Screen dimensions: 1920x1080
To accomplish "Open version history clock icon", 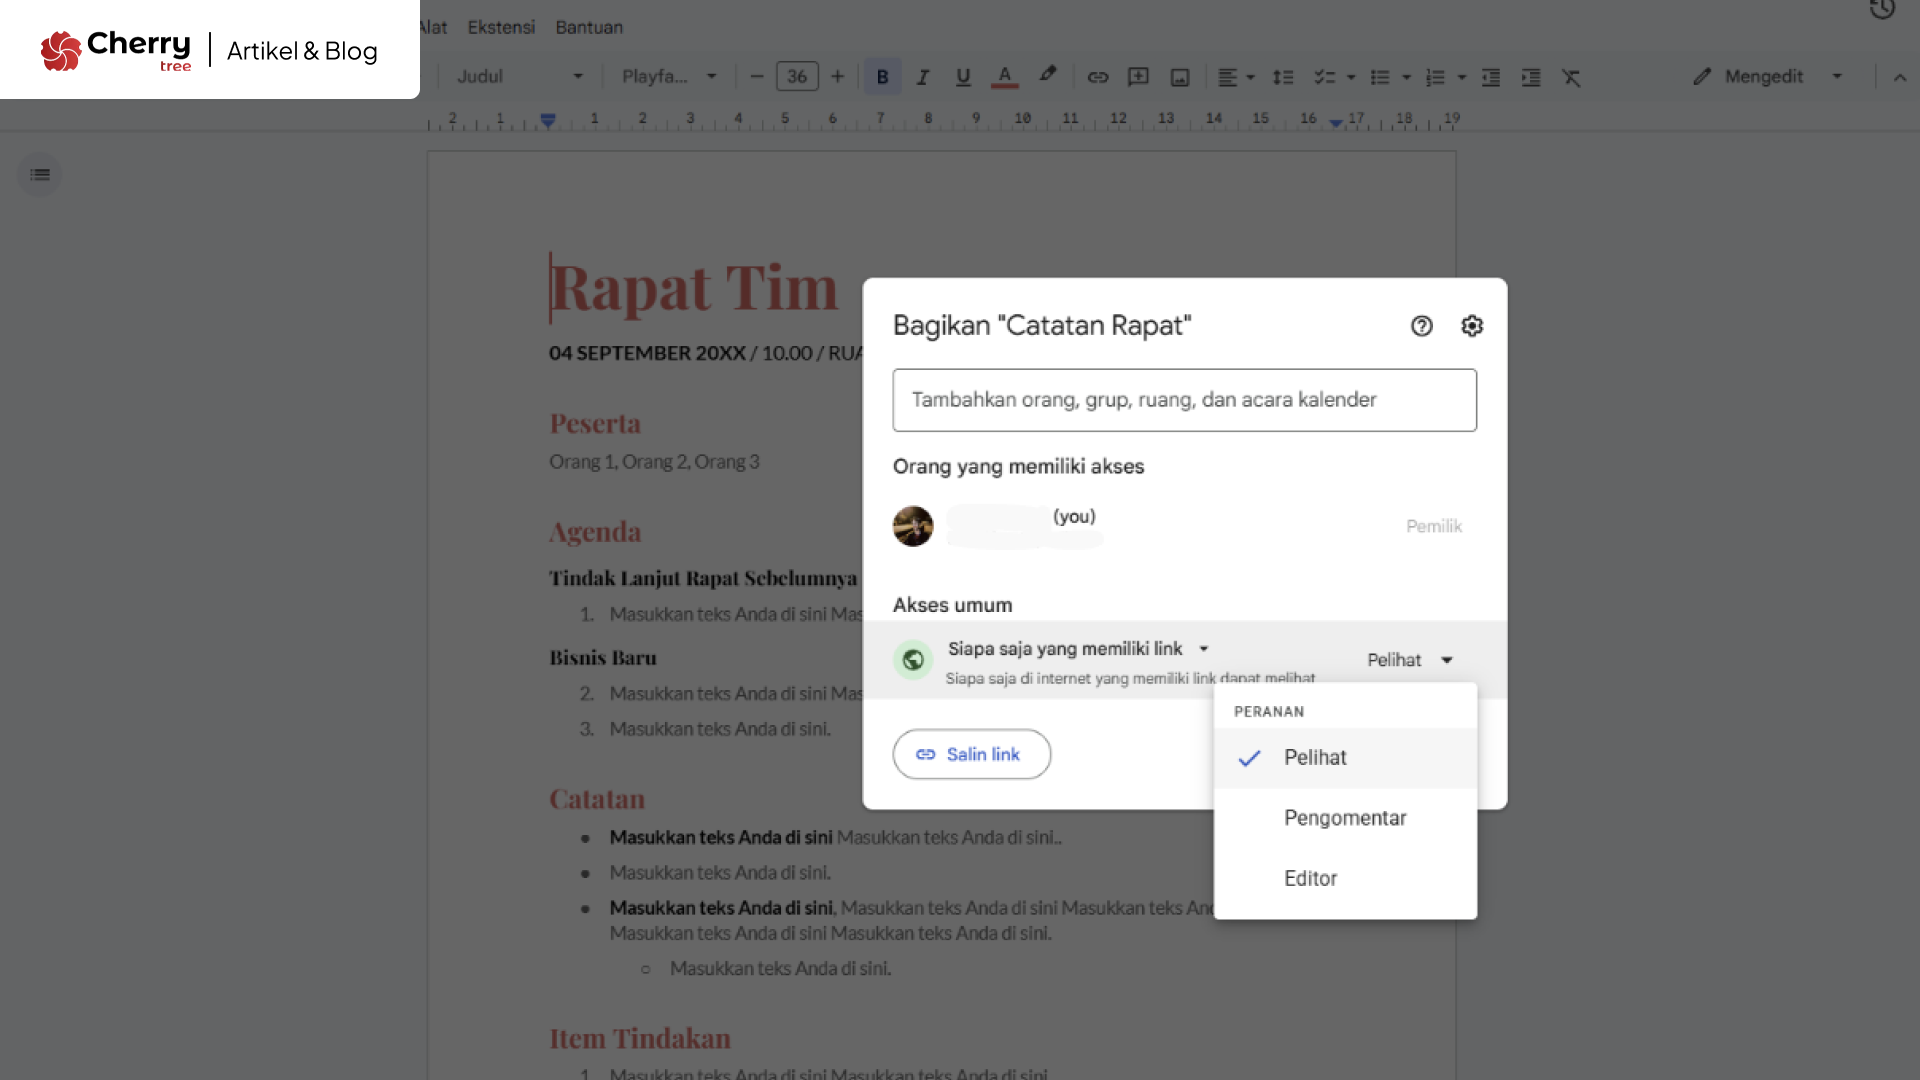I will (1882, 9).
